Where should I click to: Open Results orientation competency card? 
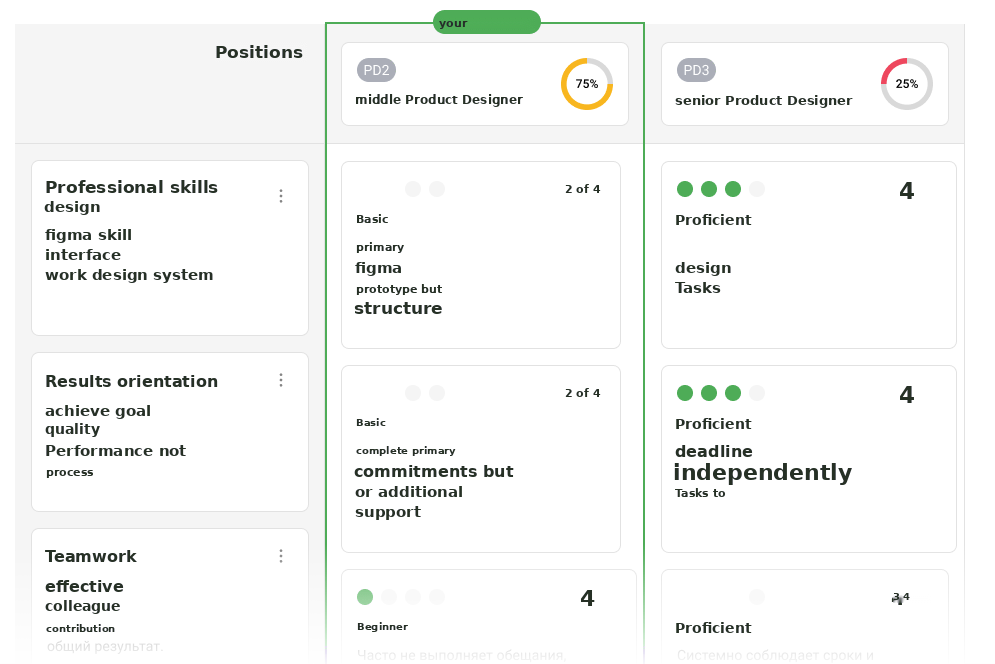(170, 432)
